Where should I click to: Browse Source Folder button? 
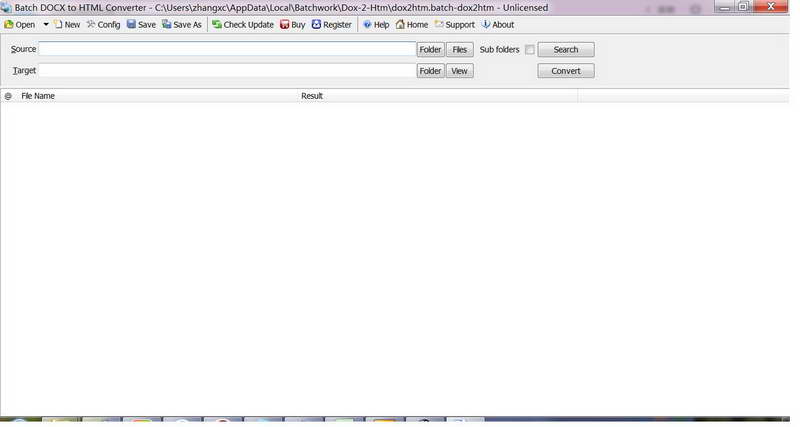coord(430,49)
